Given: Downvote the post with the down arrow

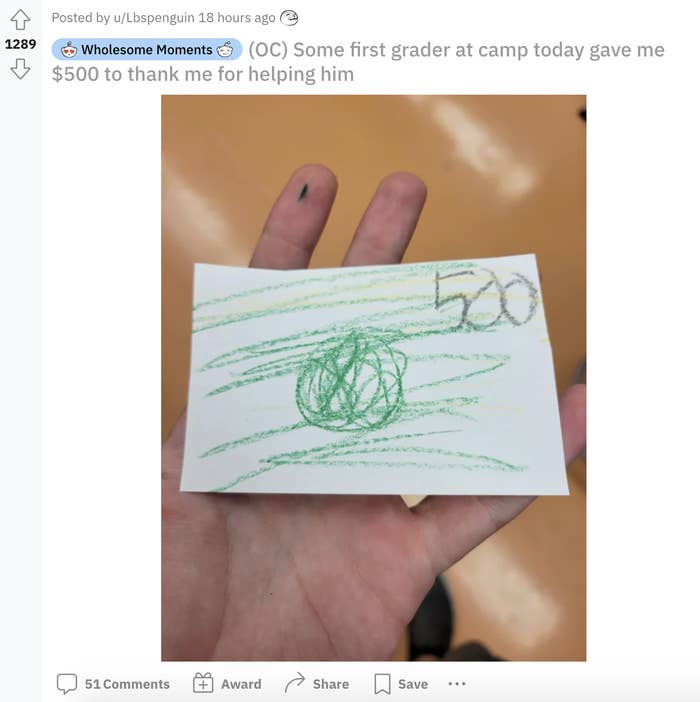Looking at the screenshot, I should (20, 69).
